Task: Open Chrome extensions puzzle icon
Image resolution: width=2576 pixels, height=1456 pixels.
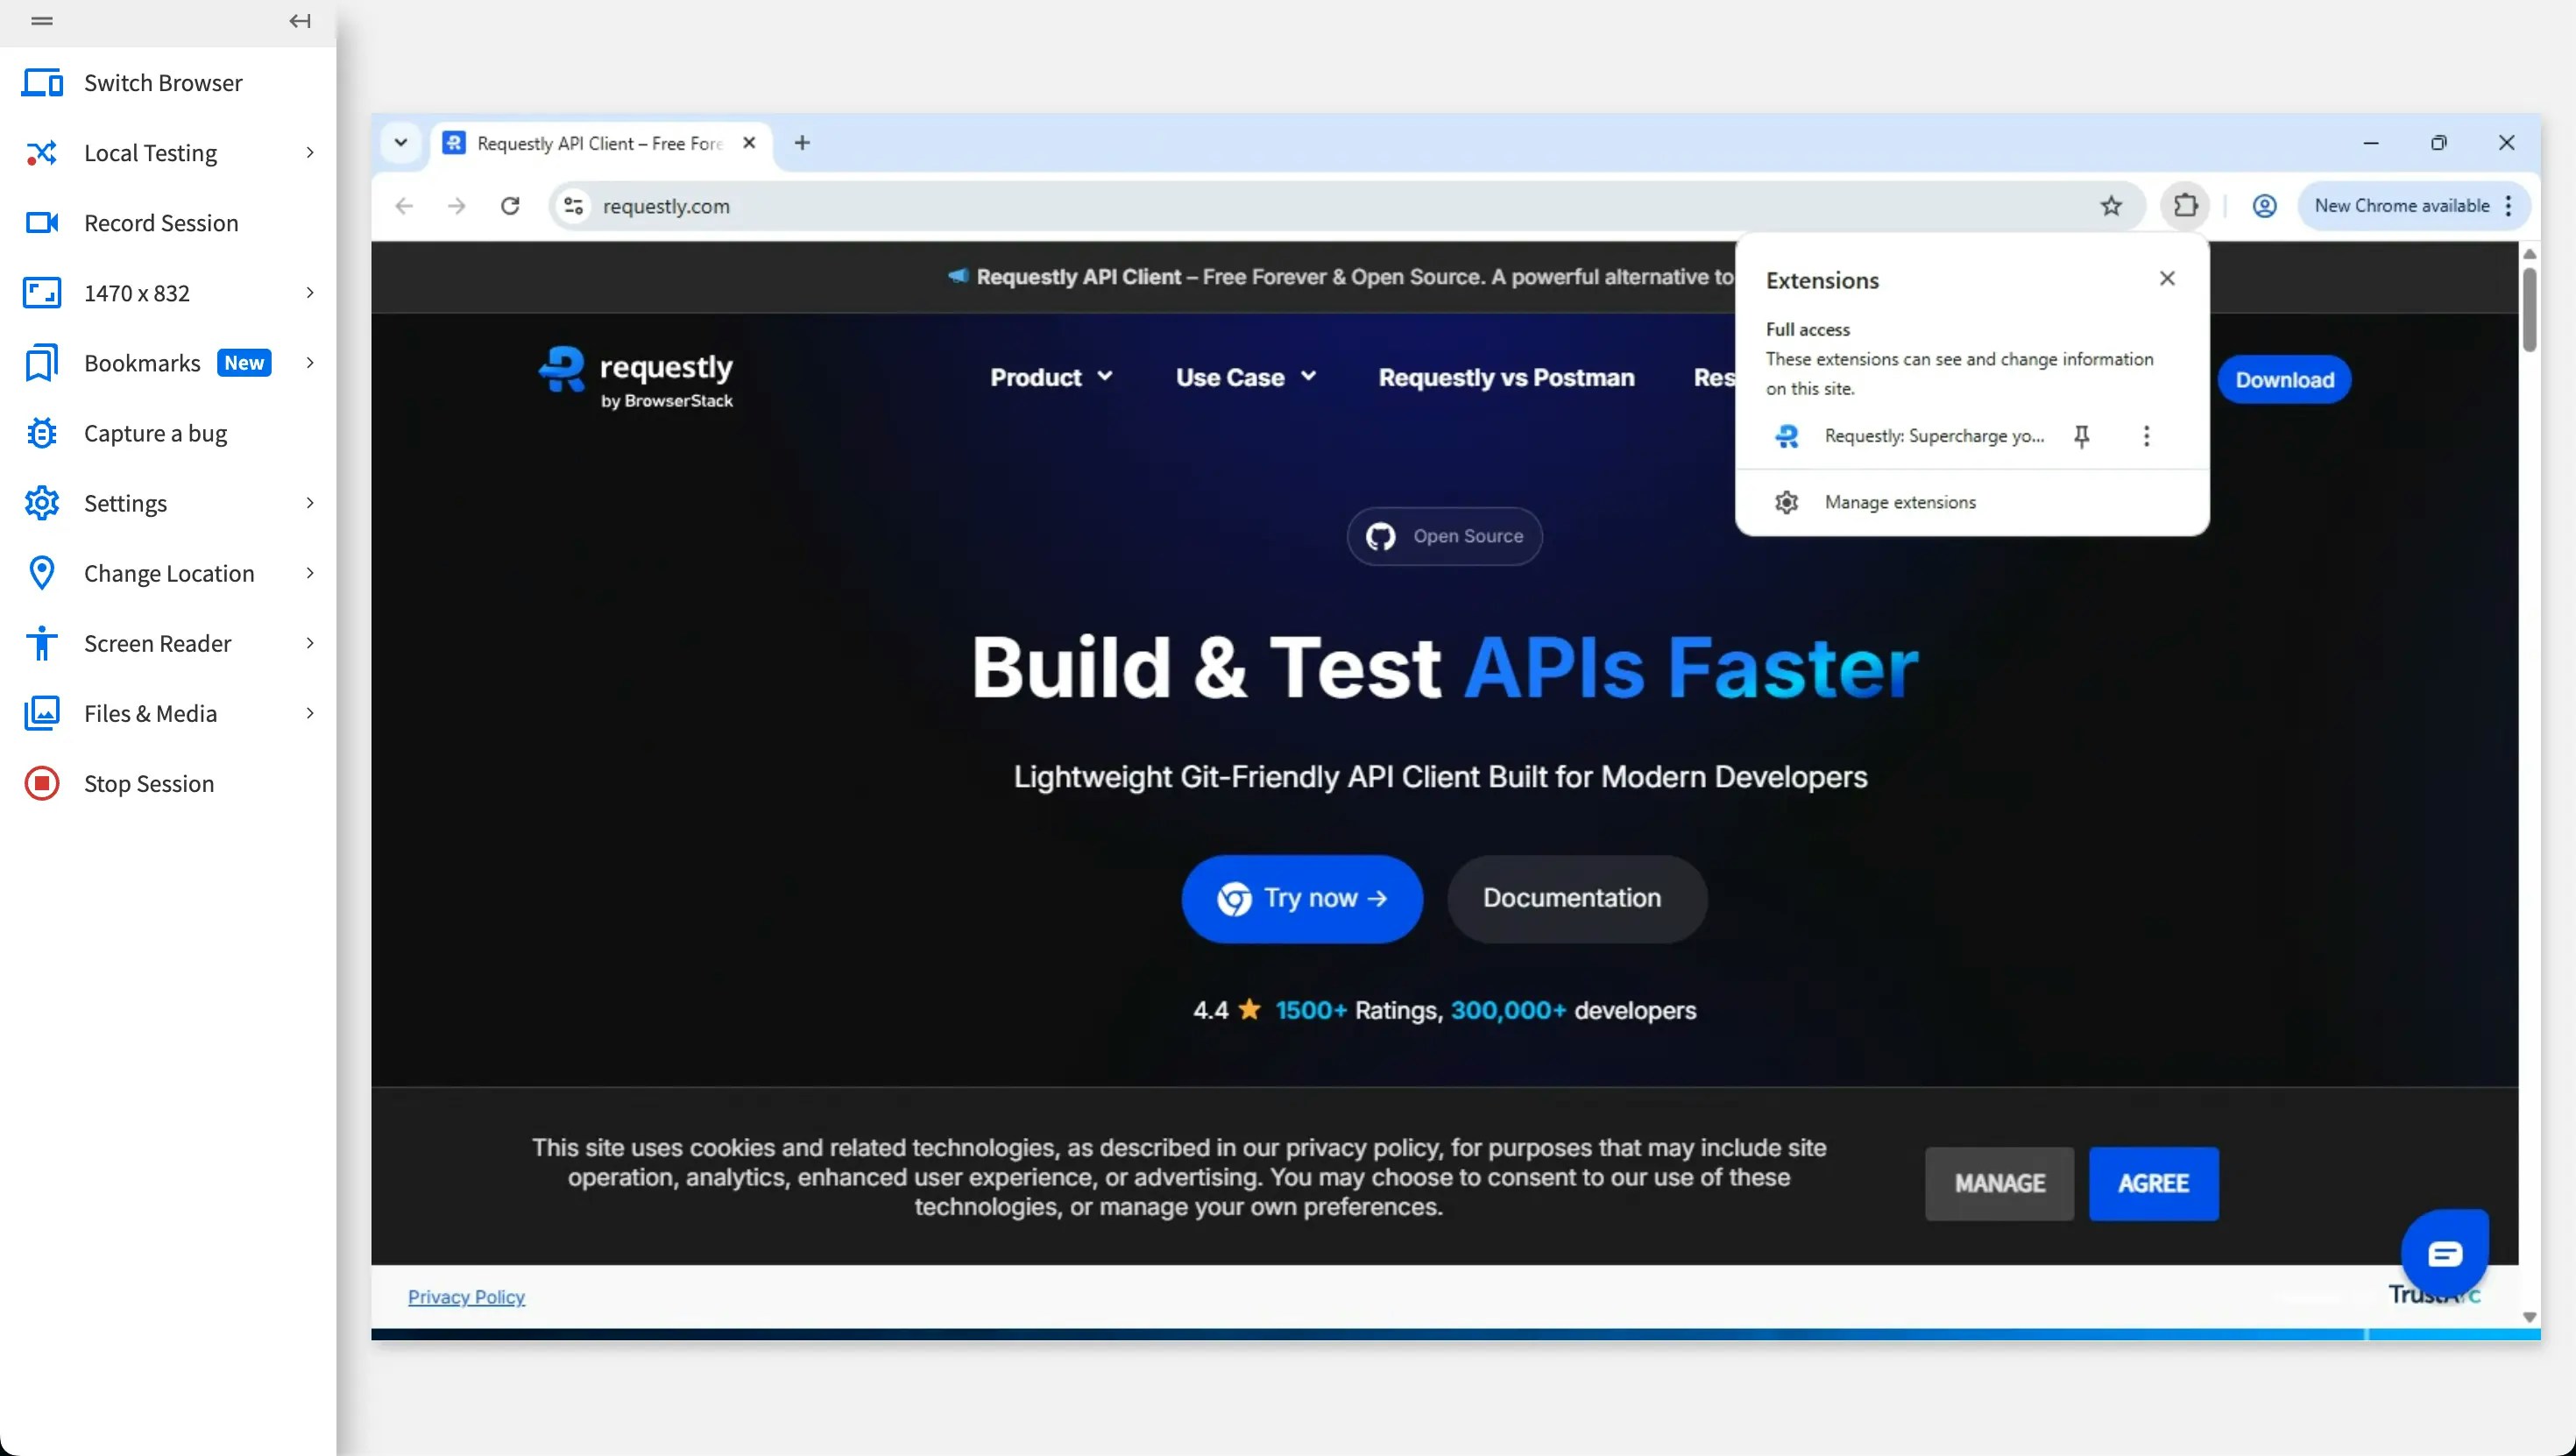Action: [2186, 206]
